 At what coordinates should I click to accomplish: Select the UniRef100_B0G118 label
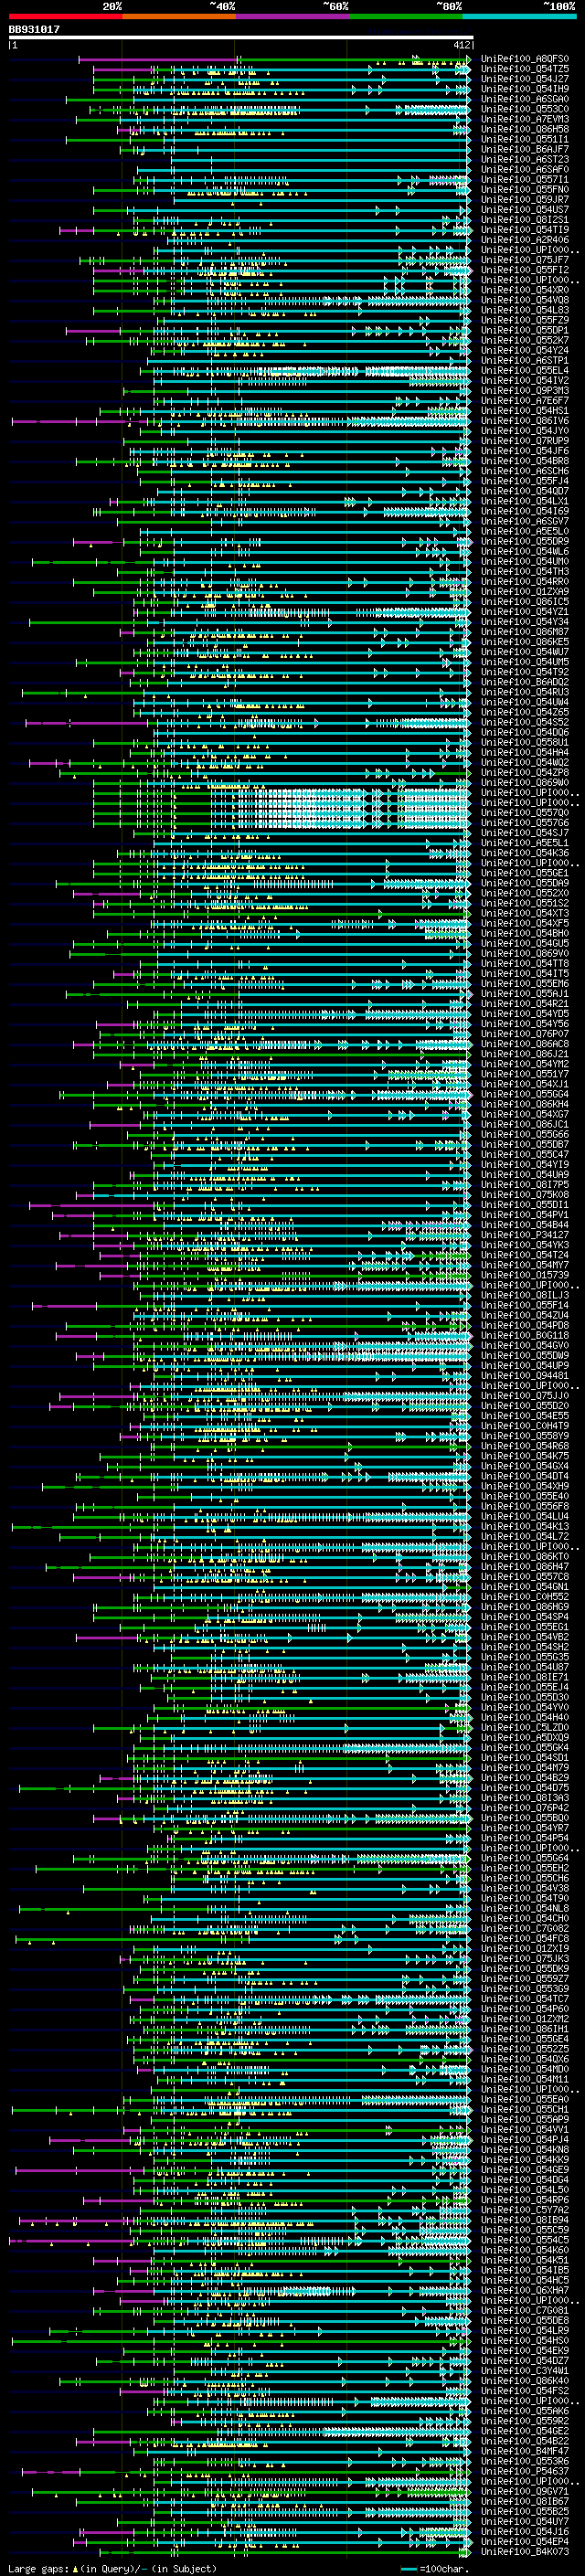click(x=525, y=1335)
